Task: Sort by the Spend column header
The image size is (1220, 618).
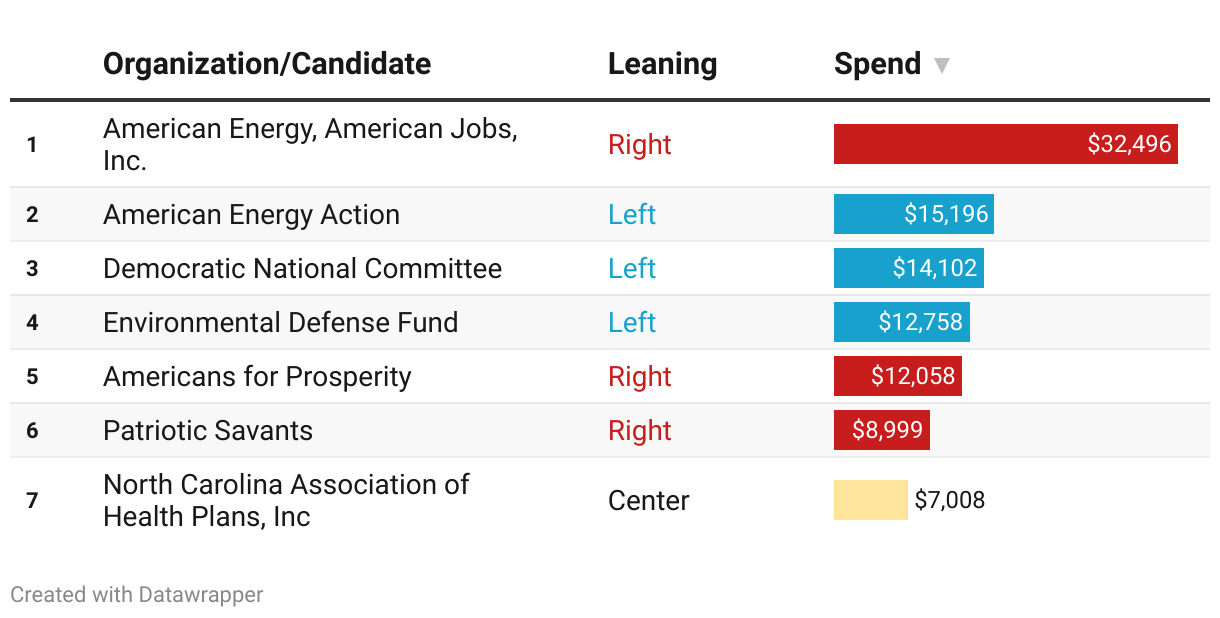Action: coord(877,64)
